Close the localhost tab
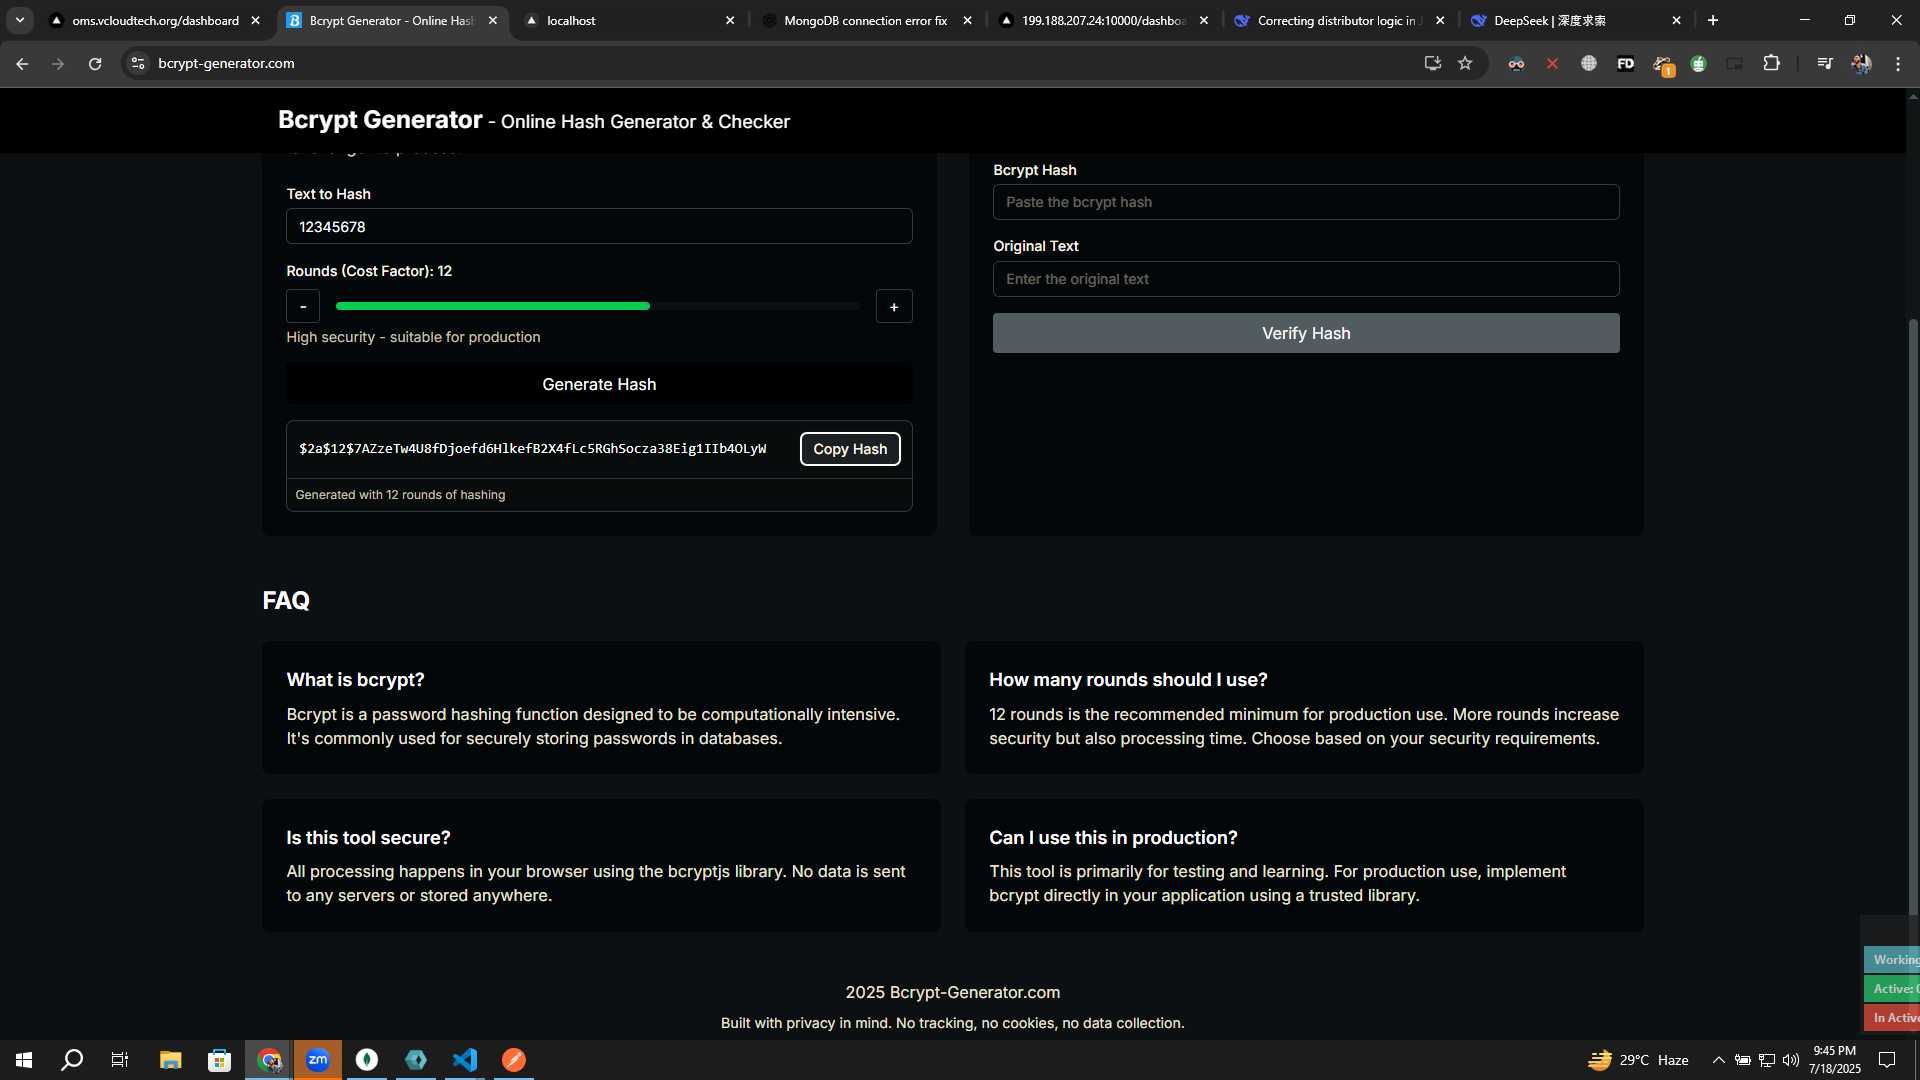This screenshot has width=1920, height=1080. 730,20
